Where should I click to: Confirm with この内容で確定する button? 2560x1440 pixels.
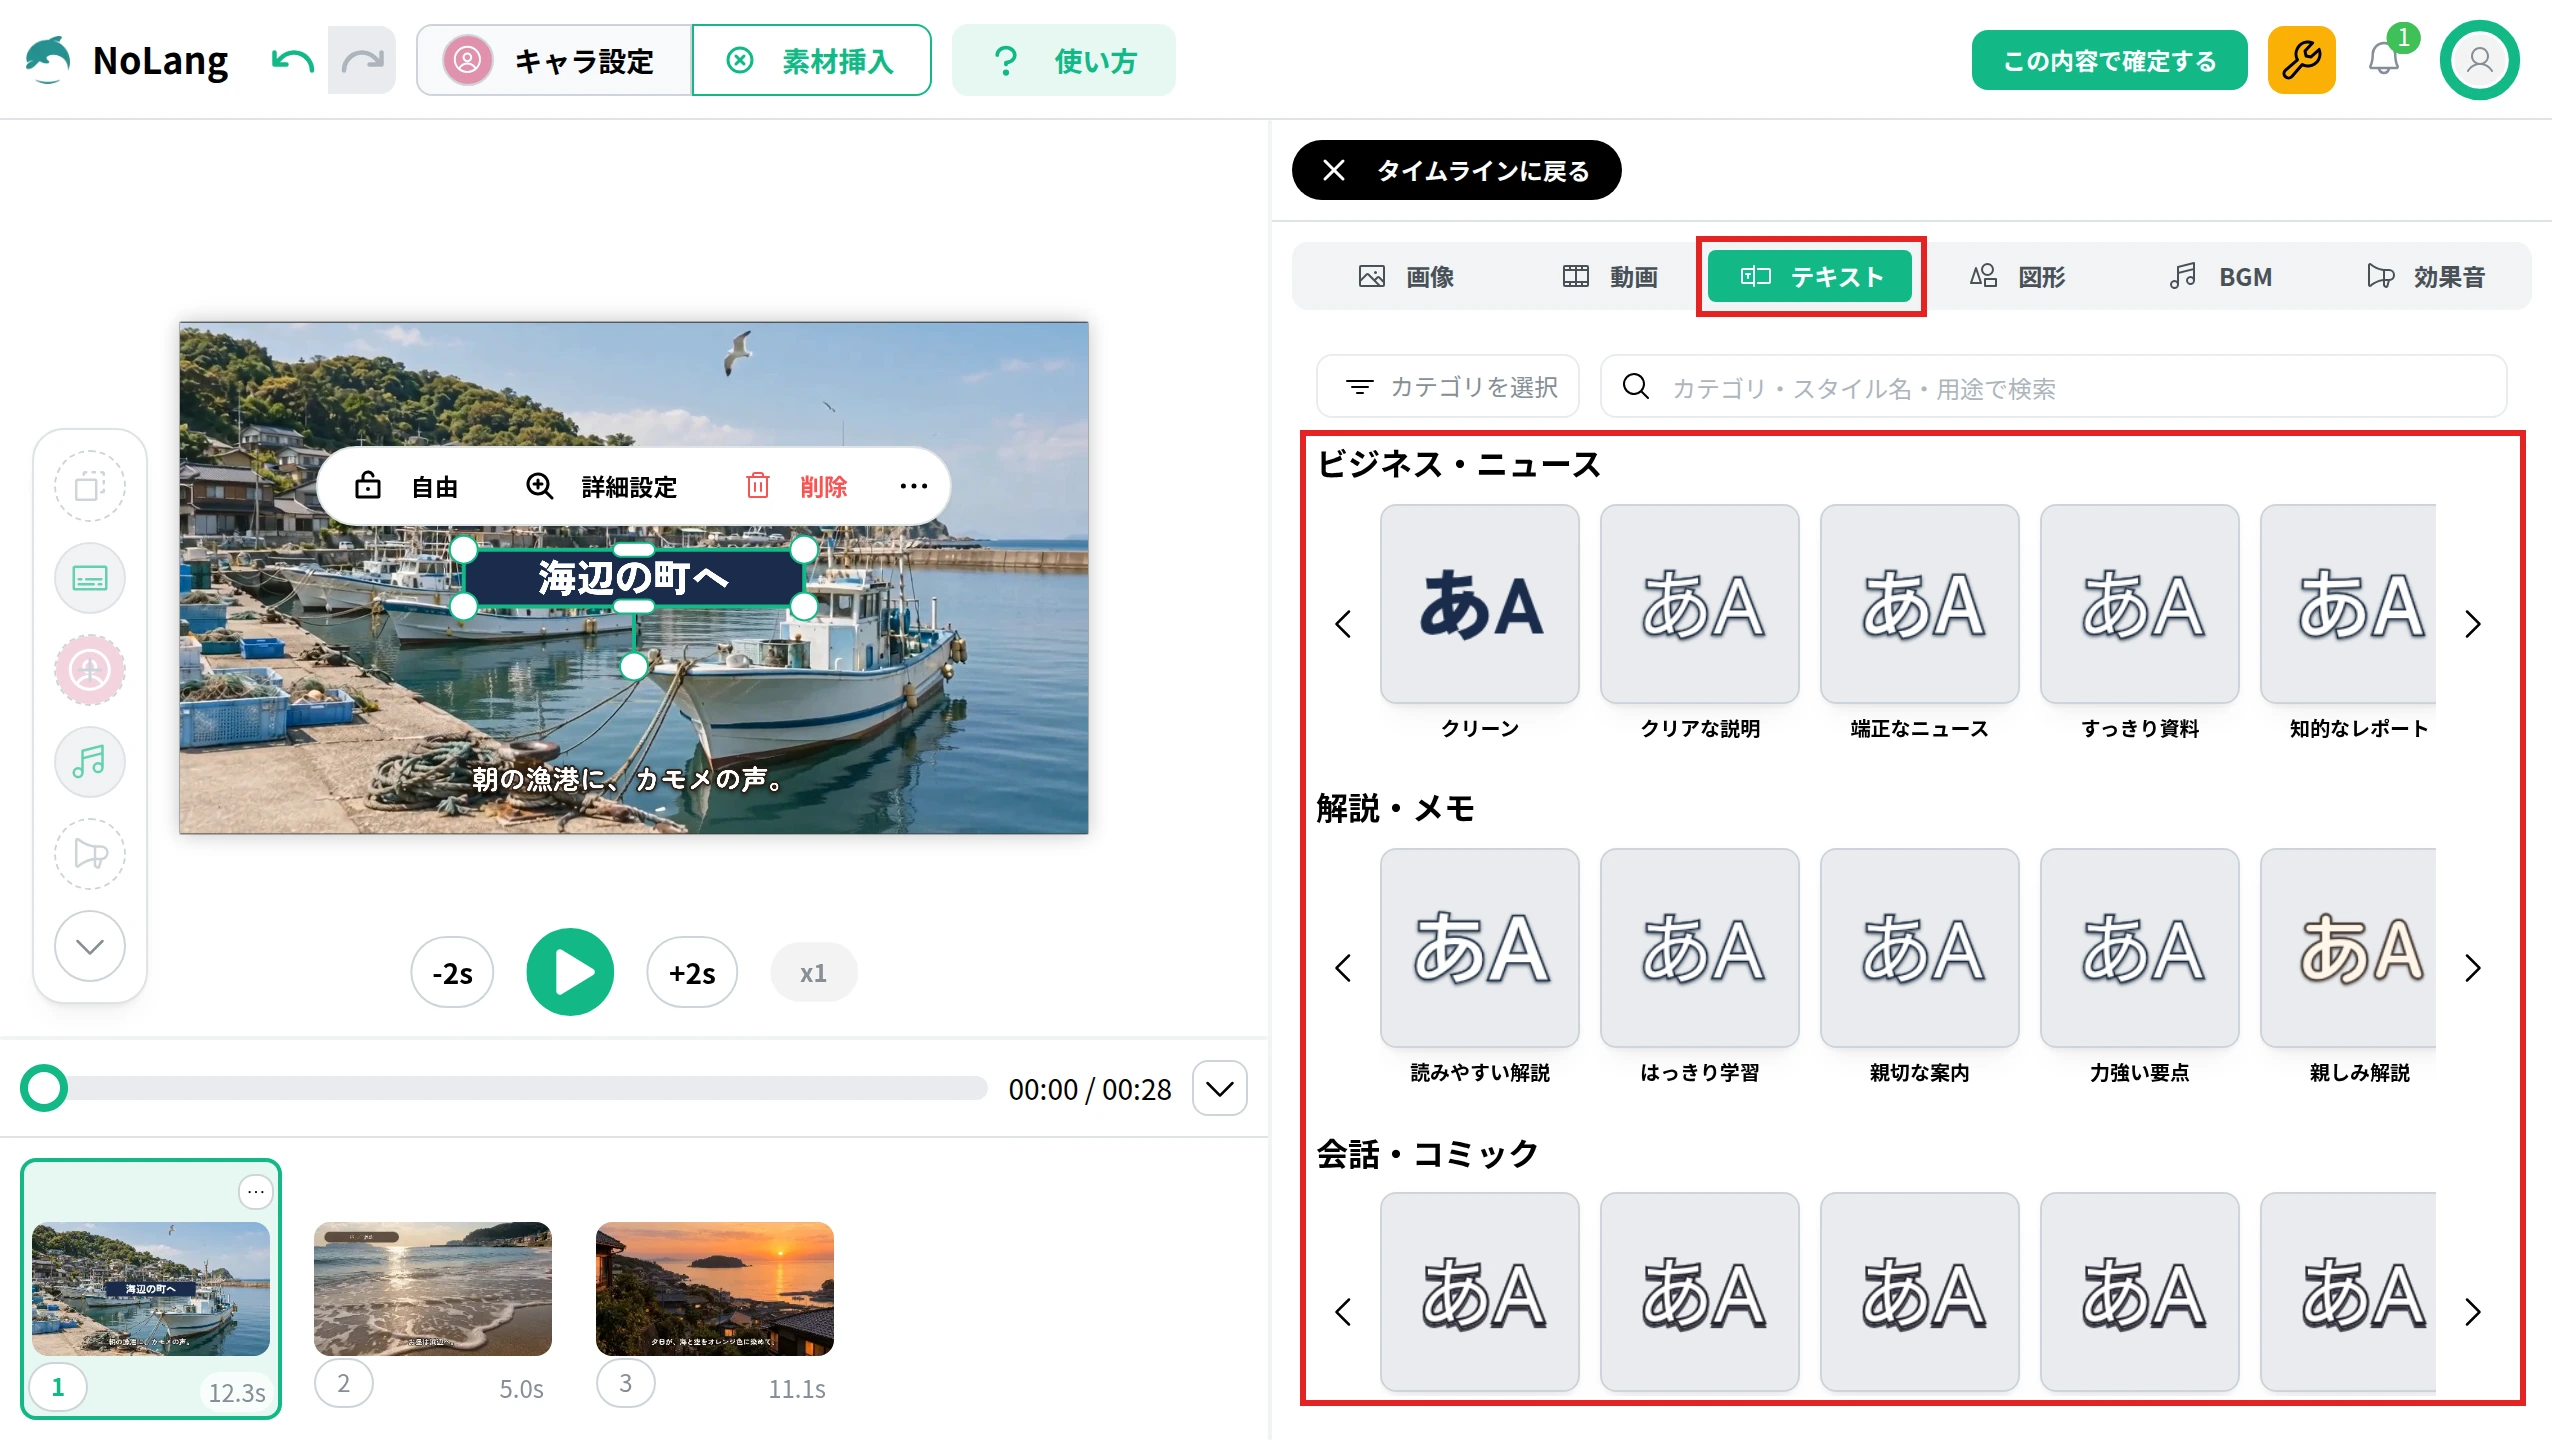pos(2109,61)
